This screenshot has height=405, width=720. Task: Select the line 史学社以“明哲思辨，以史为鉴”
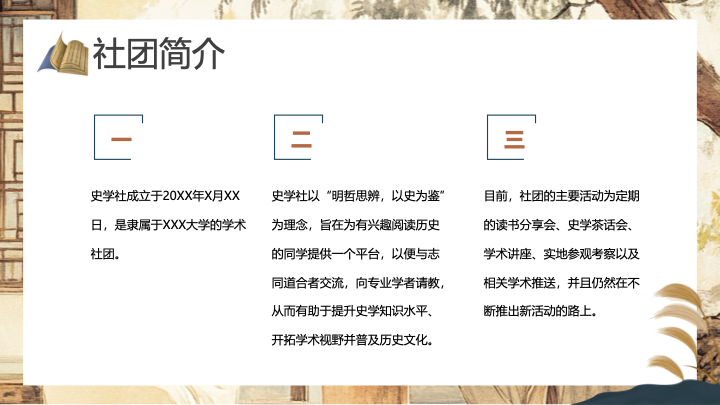pyautogui.click(x=358, y=196)
